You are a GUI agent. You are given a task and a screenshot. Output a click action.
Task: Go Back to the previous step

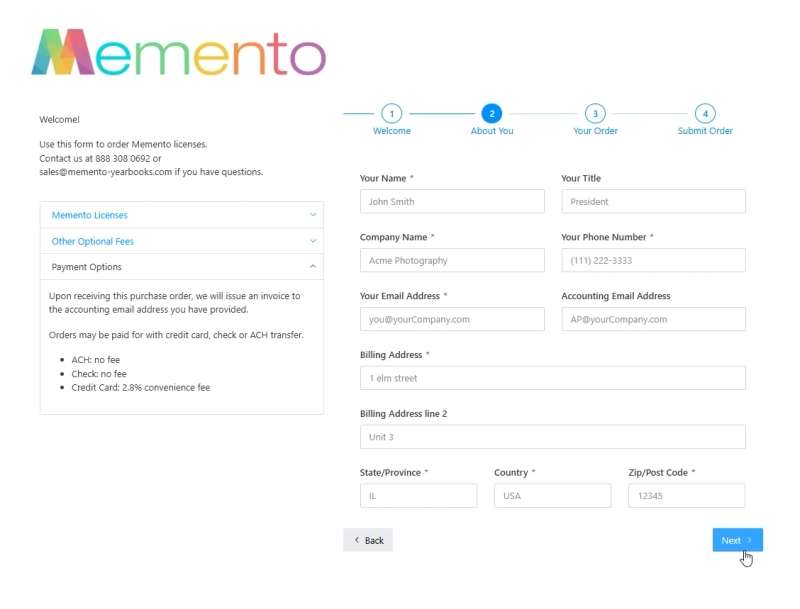click(368, 540)
